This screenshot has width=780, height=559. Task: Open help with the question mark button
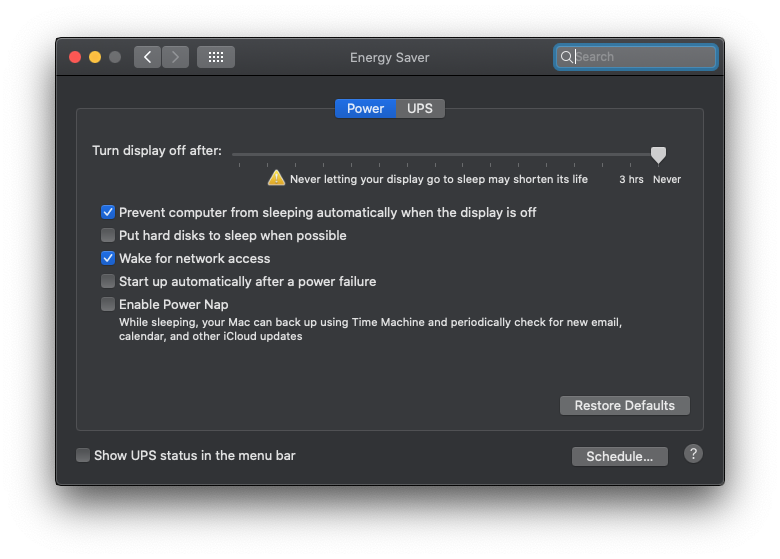click(x=693, y=454)
